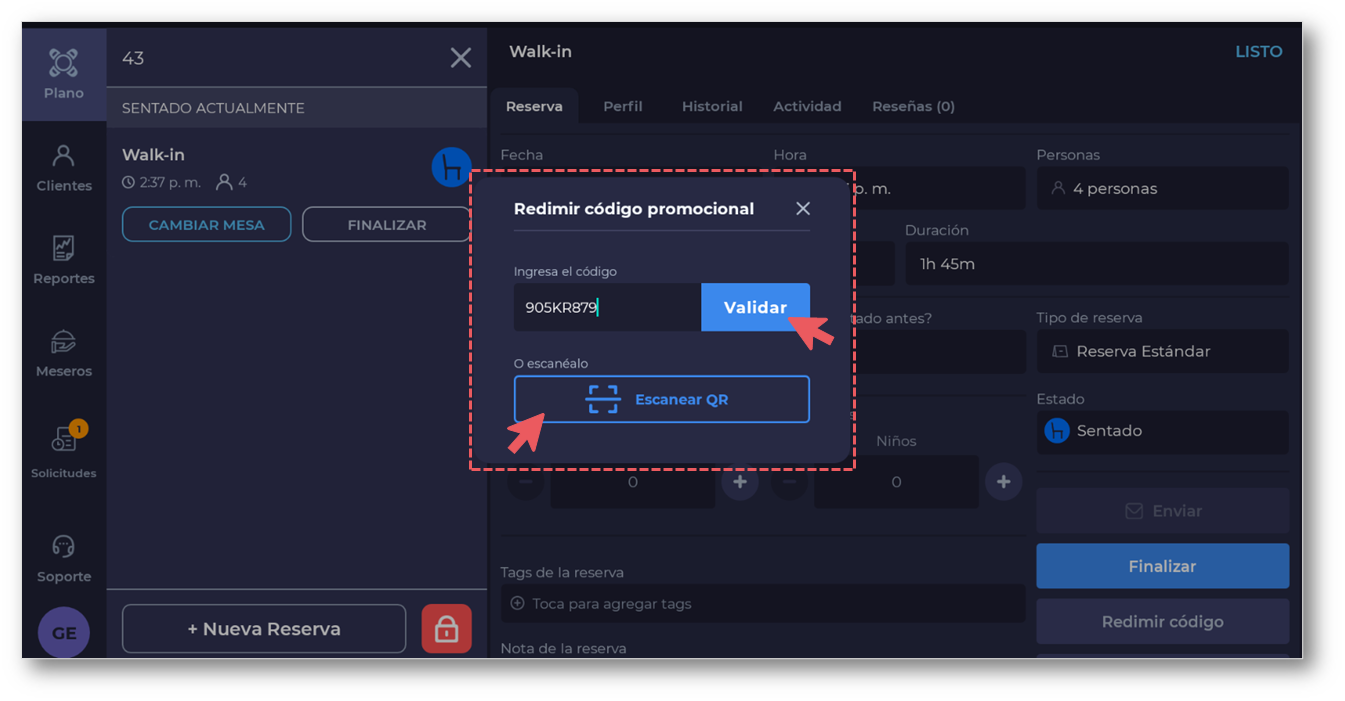Open the Personas 4 personas dropdown
Viewport: 1345px width, 701px height.
pos(1162,188)
